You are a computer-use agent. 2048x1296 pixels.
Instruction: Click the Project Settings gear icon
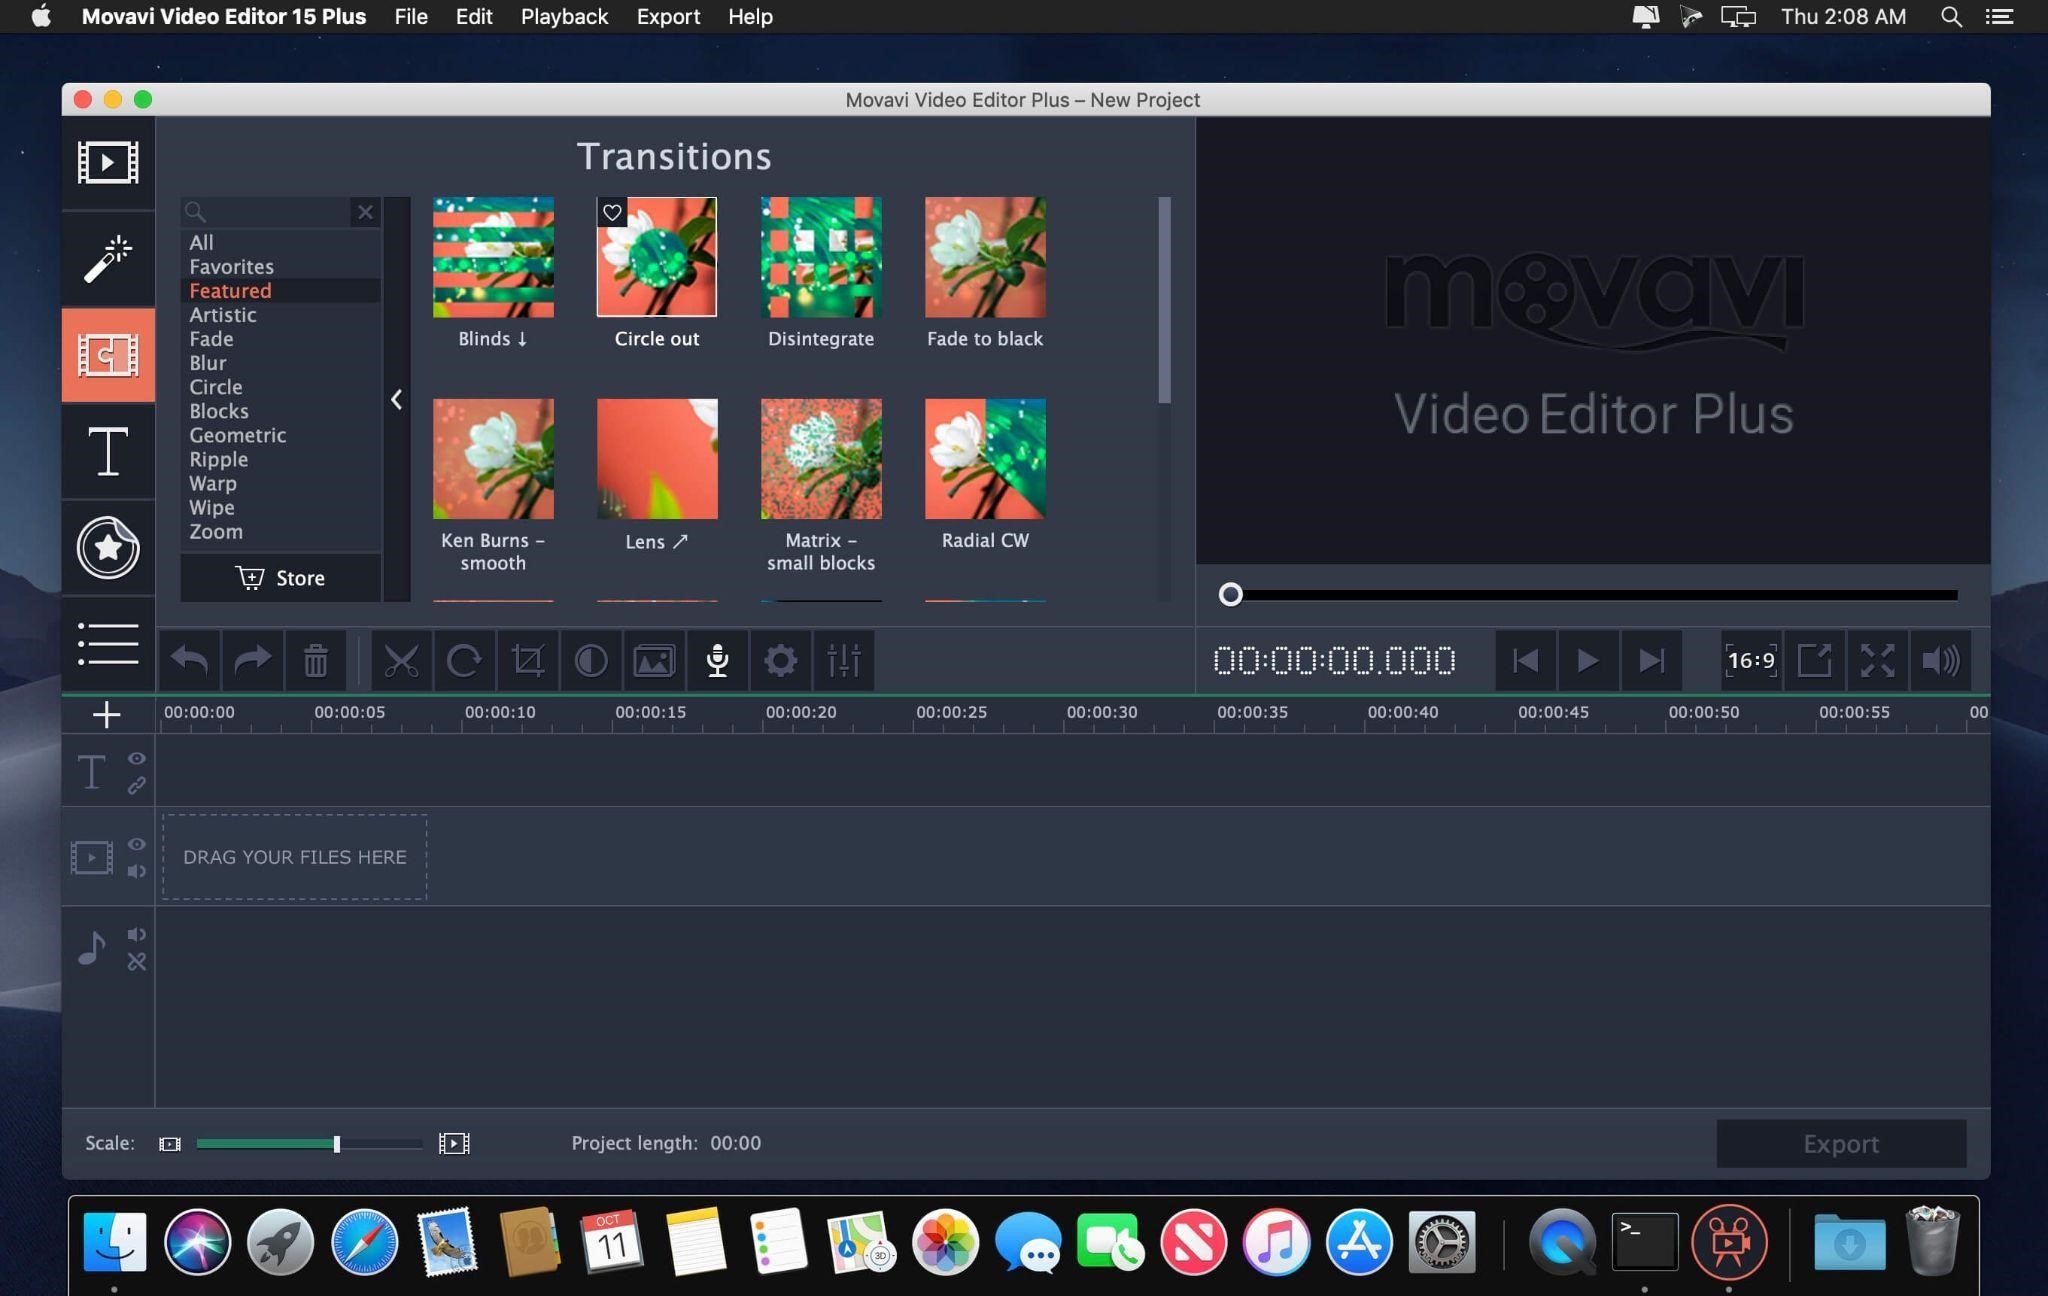click(x=779, y=658)
